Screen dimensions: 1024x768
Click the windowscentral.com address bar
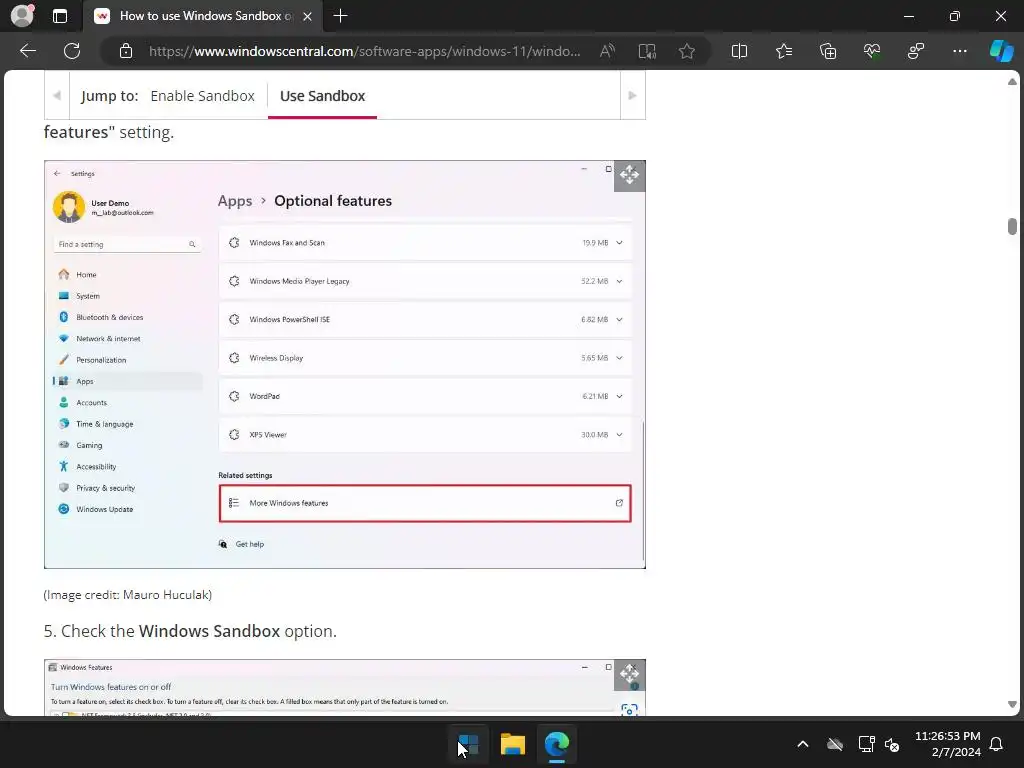pos(364,51)
